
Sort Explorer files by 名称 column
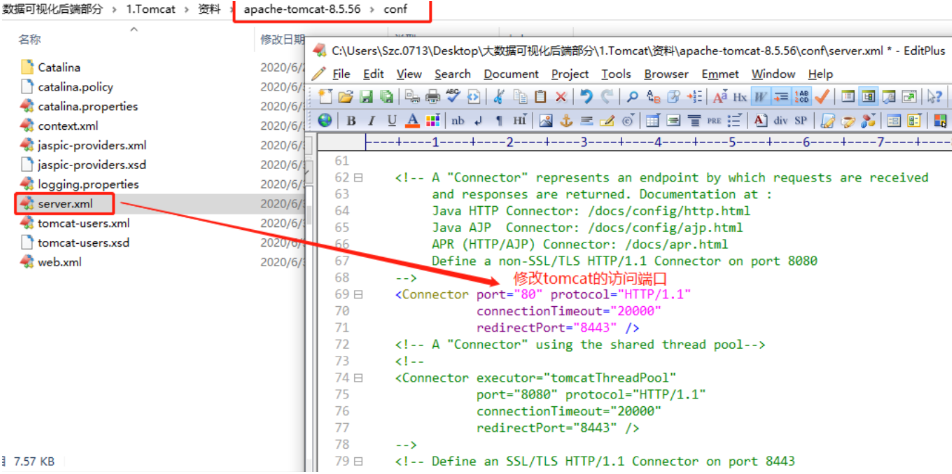point(29,39)
